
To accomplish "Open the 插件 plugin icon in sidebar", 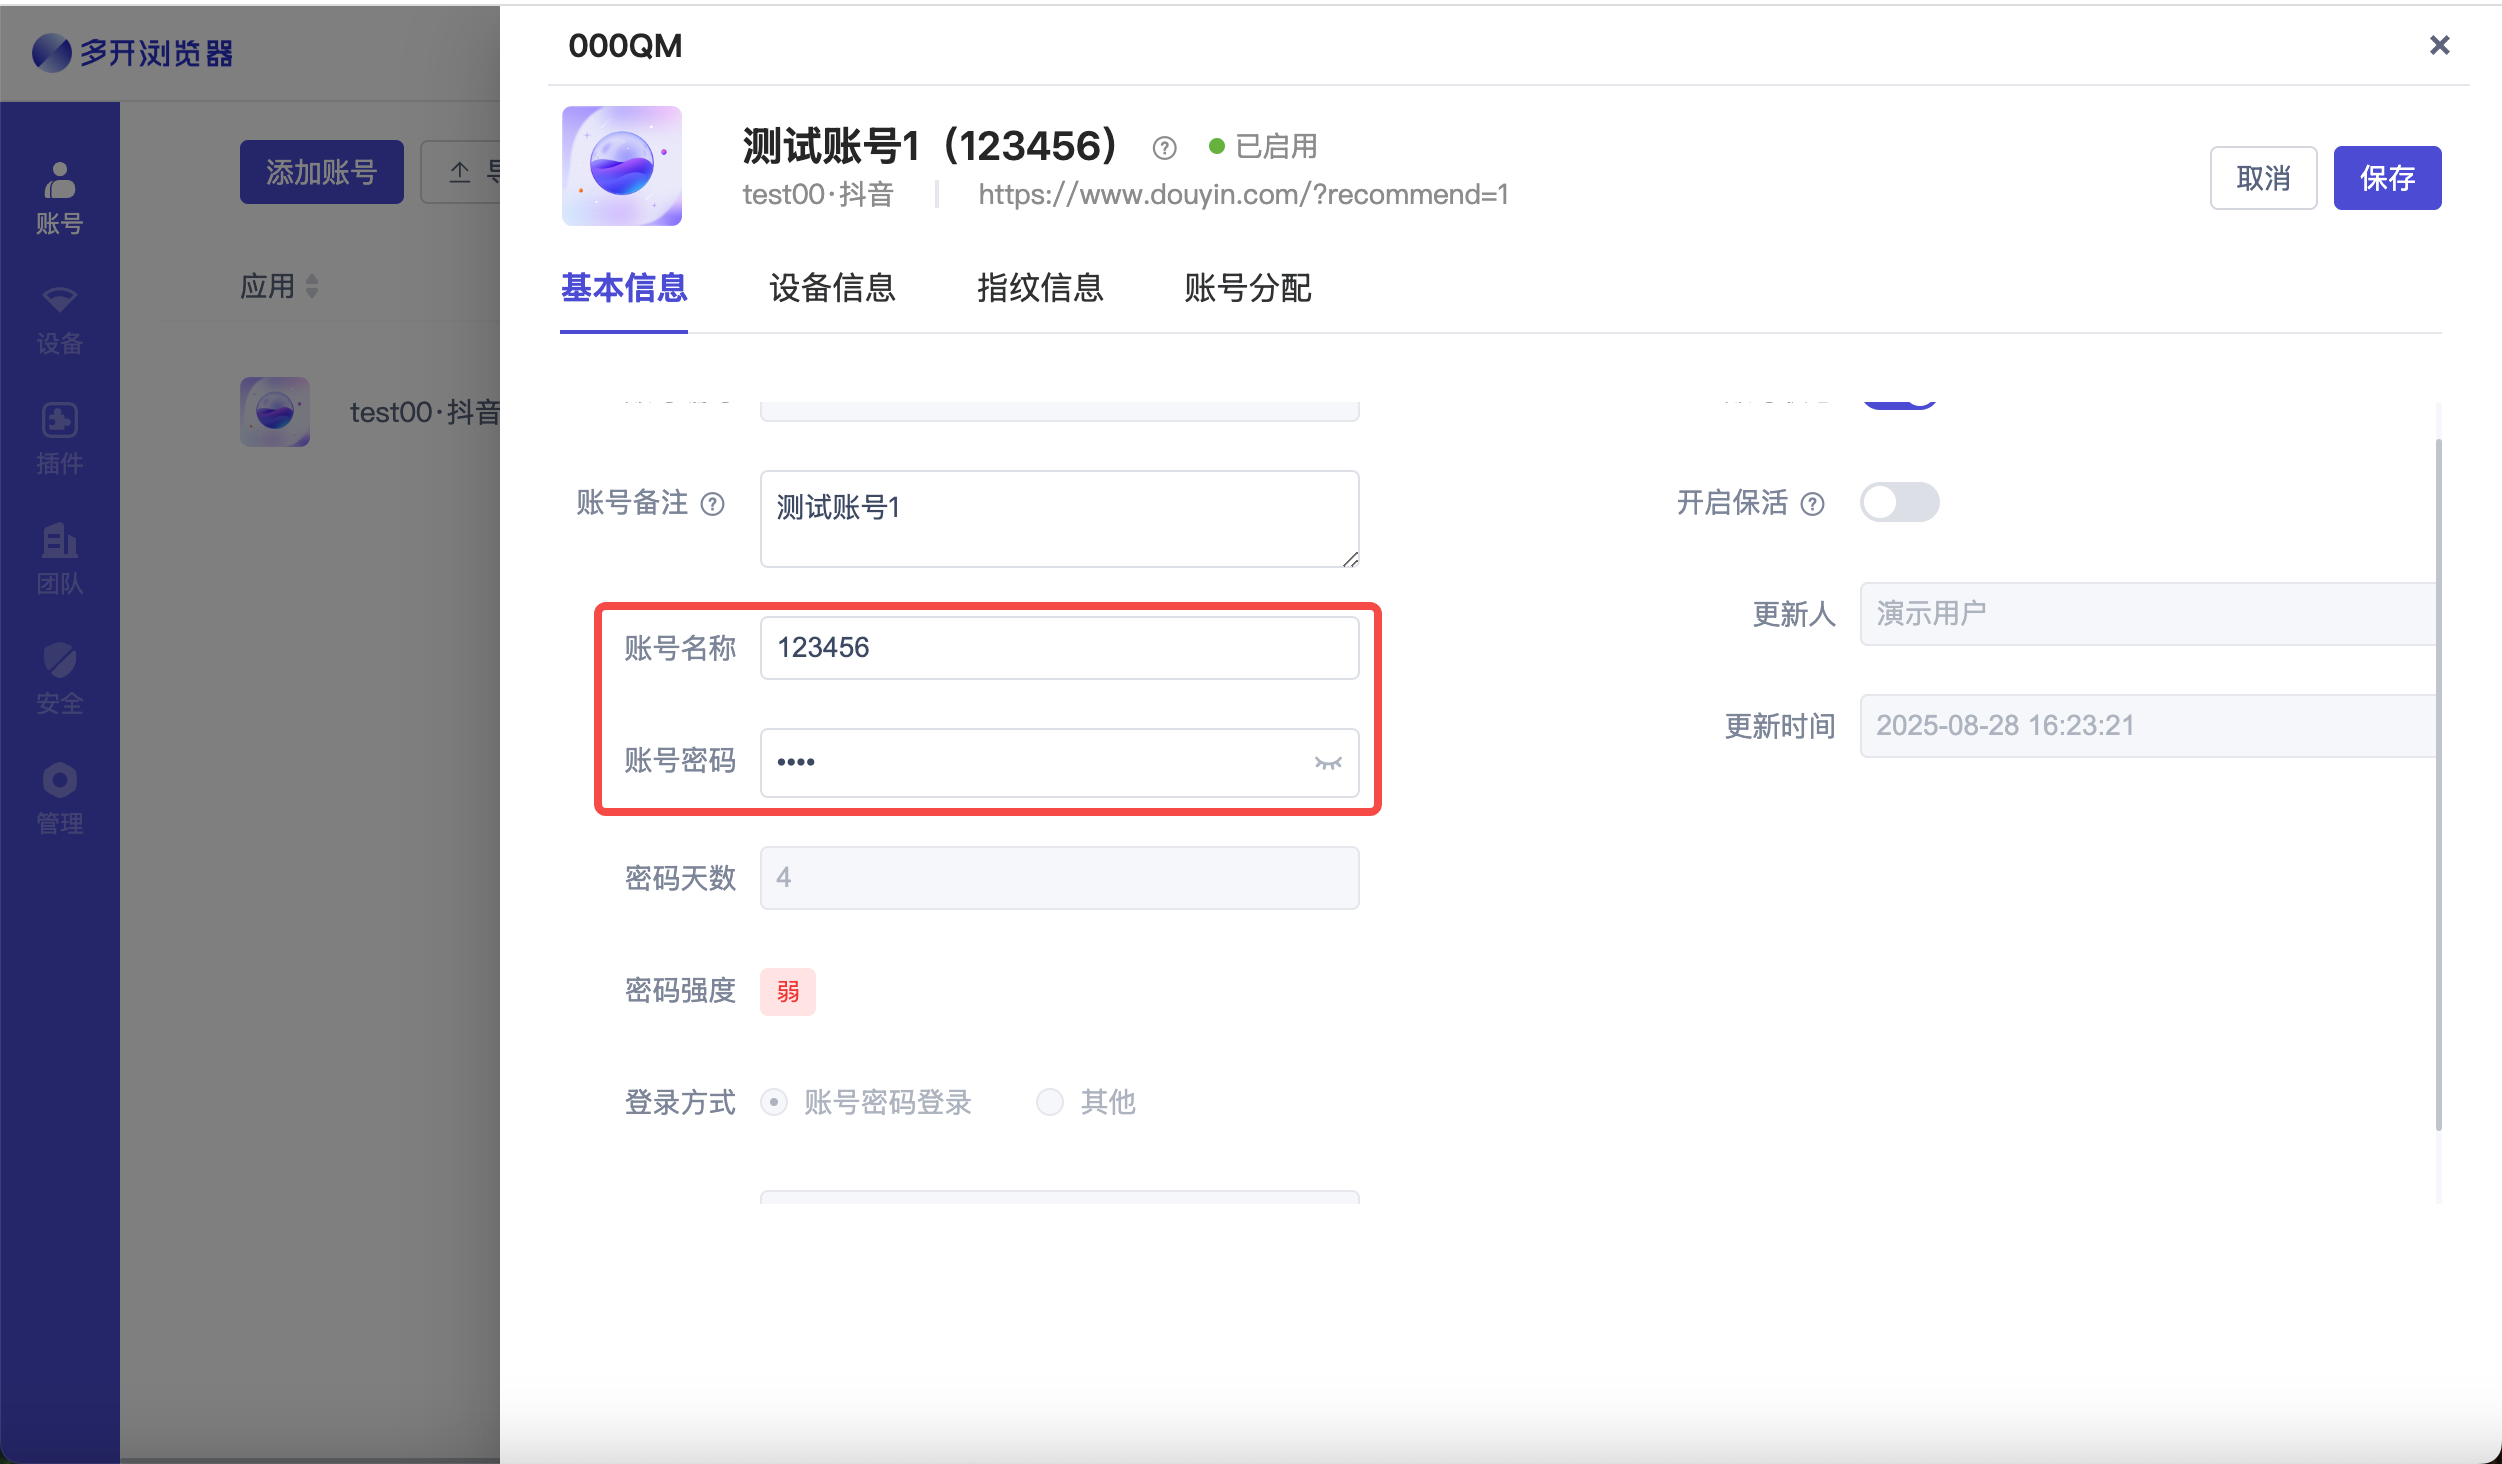I will click(59, 420).
